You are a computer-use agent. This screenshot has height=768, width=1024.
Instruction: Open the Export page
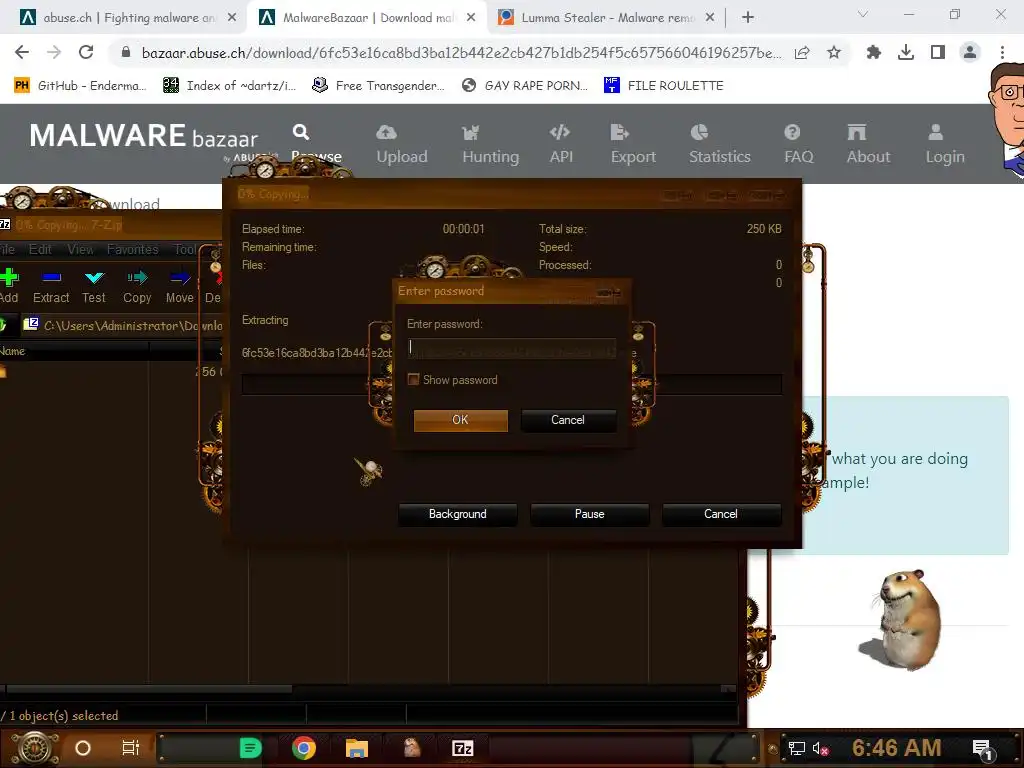(633, 144)
